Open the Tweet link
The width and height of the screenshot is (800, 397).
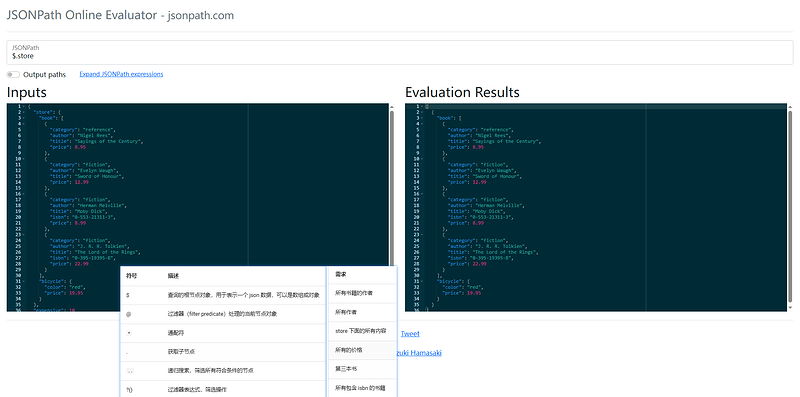[x=410, y=334]
